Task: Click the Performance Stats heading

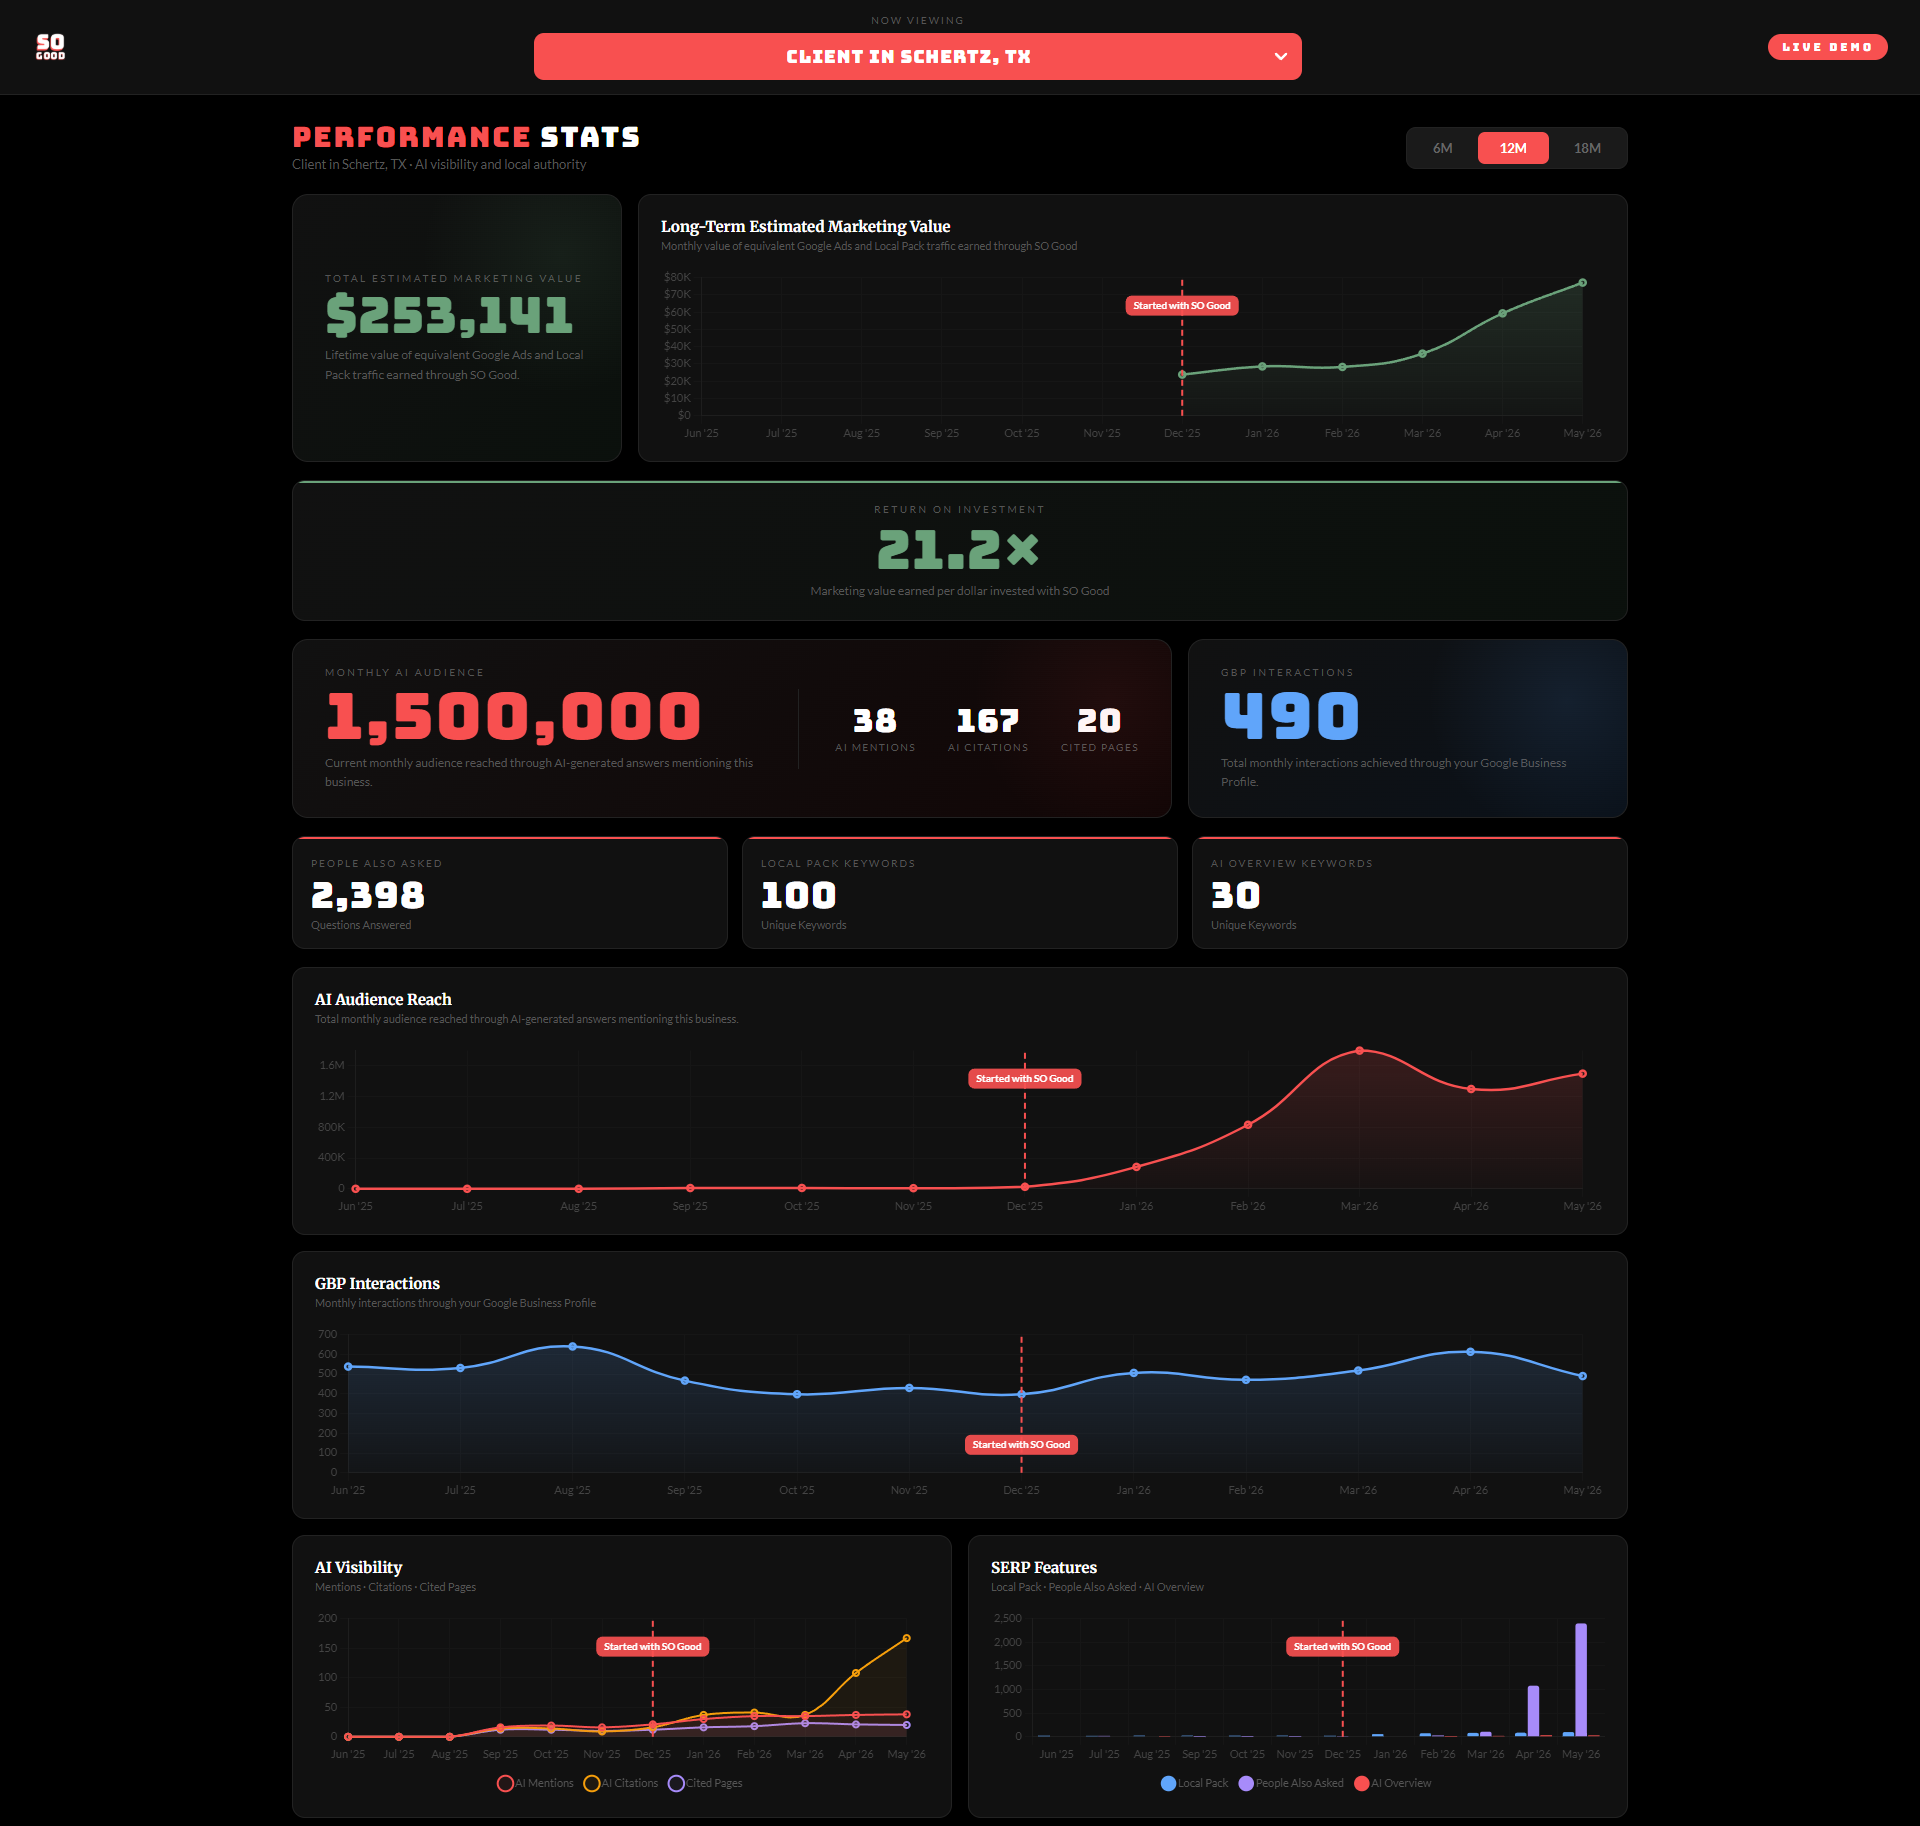Action: [466, 137]
